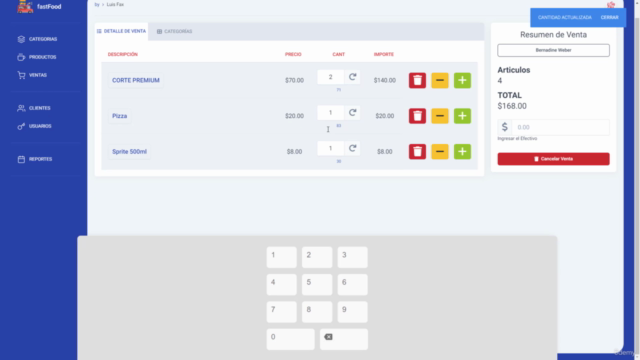Close the notification with CERRAR
The image size is (640, 360).
coord(609,18)
